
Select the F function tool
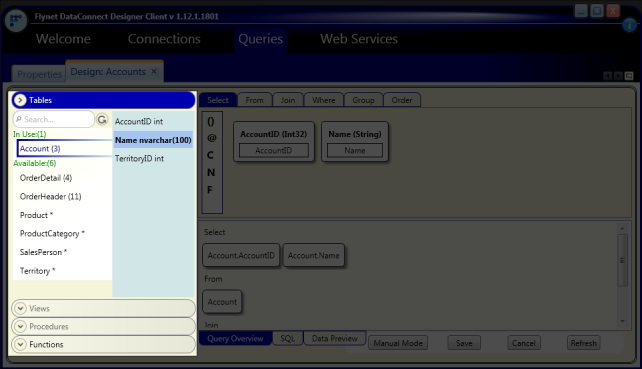pyautogui.click(x=210, y=190)
